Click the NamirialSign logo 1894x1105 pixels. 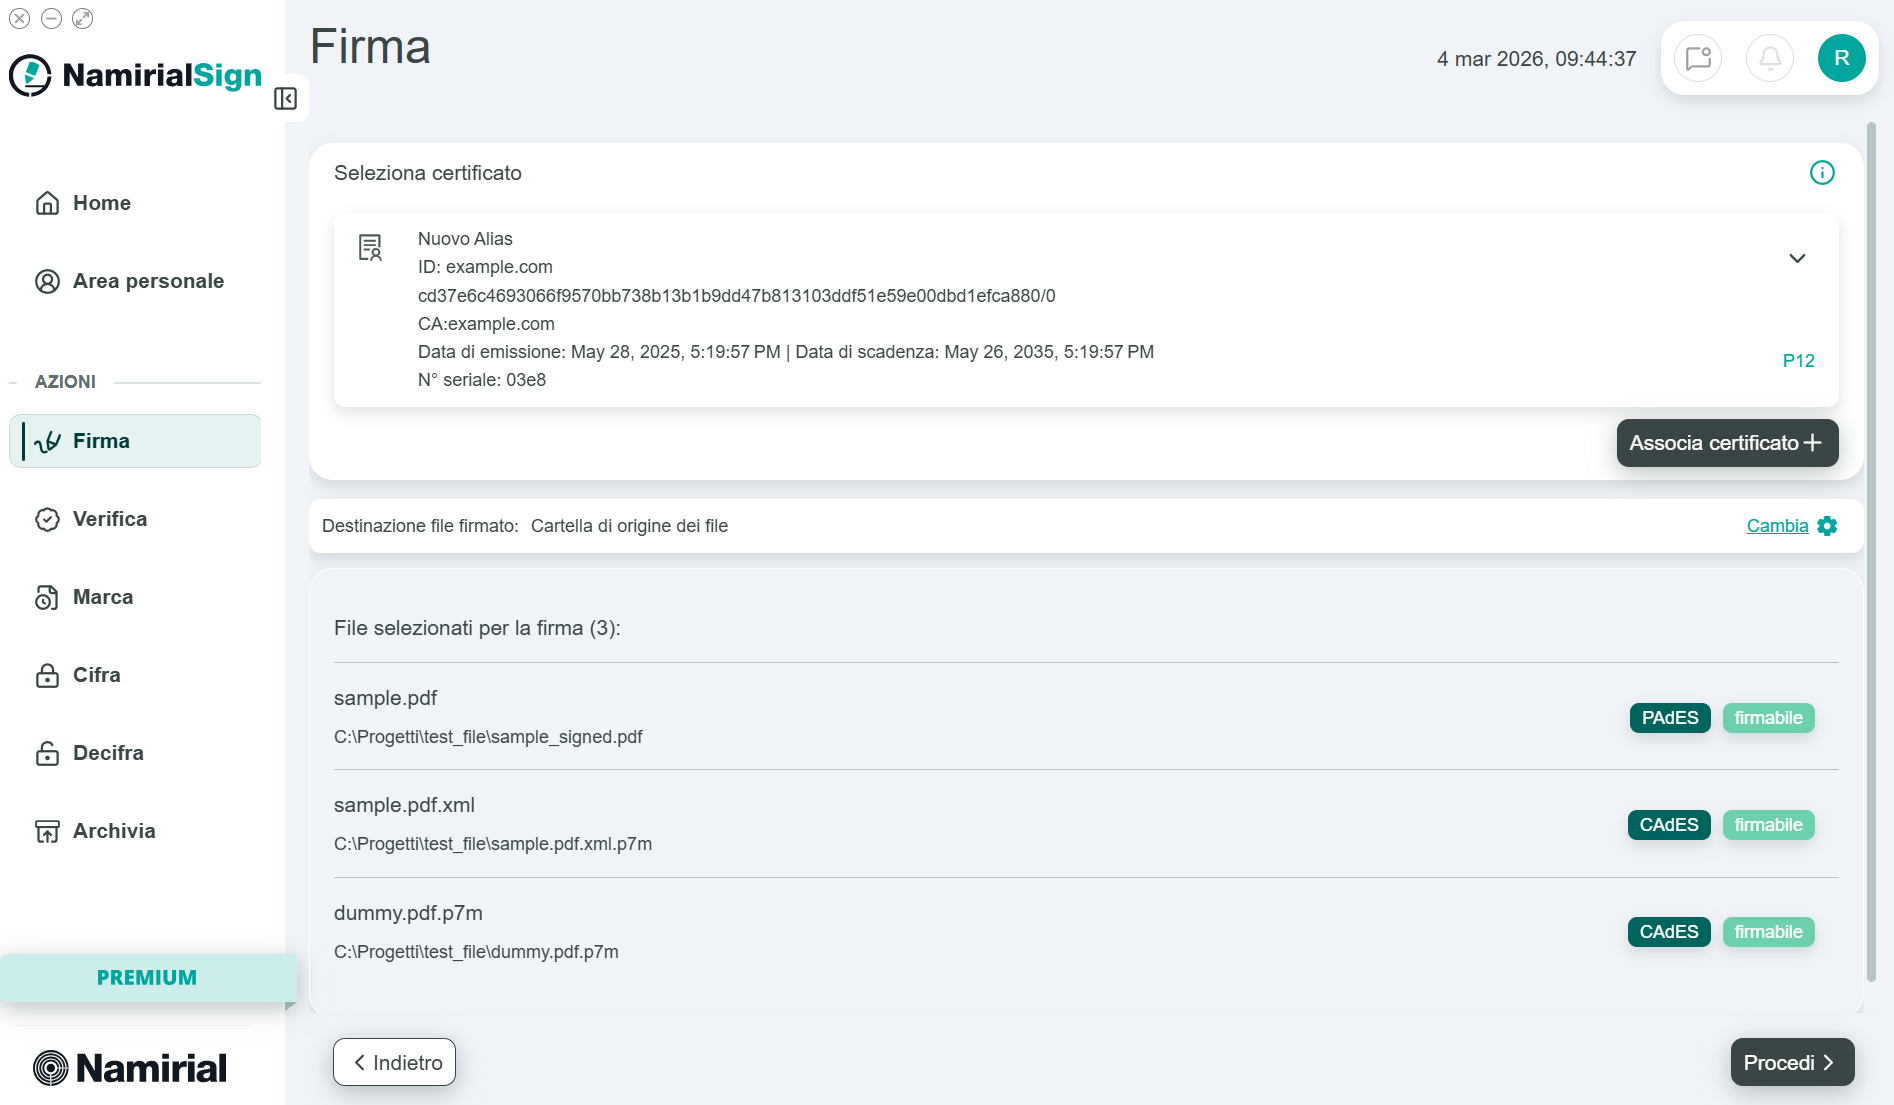[x=136, y=75]
